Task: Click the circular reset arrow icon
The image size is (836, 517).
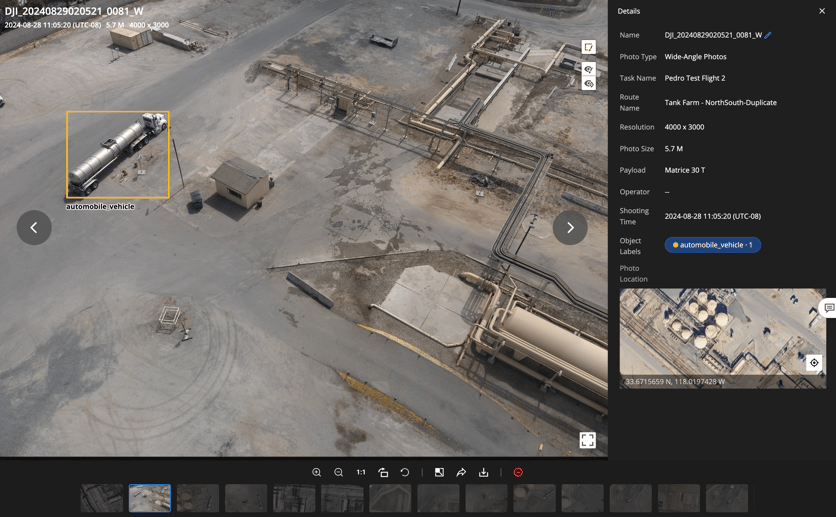Action: (x=405, y=472)
